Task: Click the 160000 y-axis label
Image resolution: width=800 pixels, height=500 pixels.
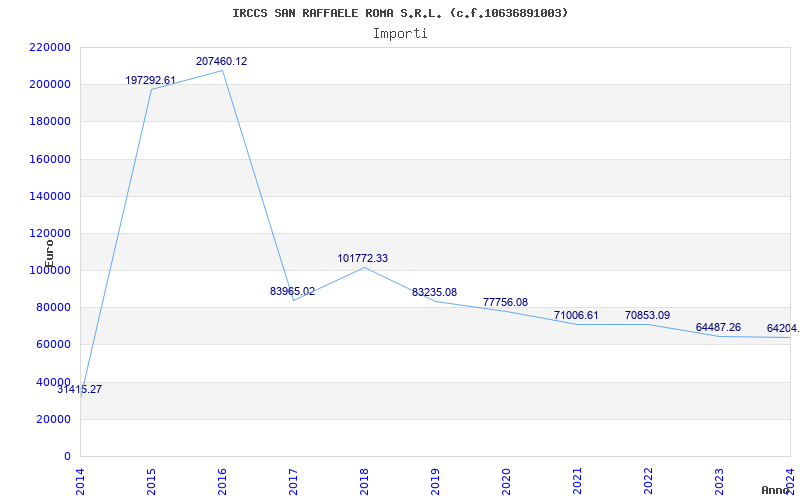Action: (50, 159)
